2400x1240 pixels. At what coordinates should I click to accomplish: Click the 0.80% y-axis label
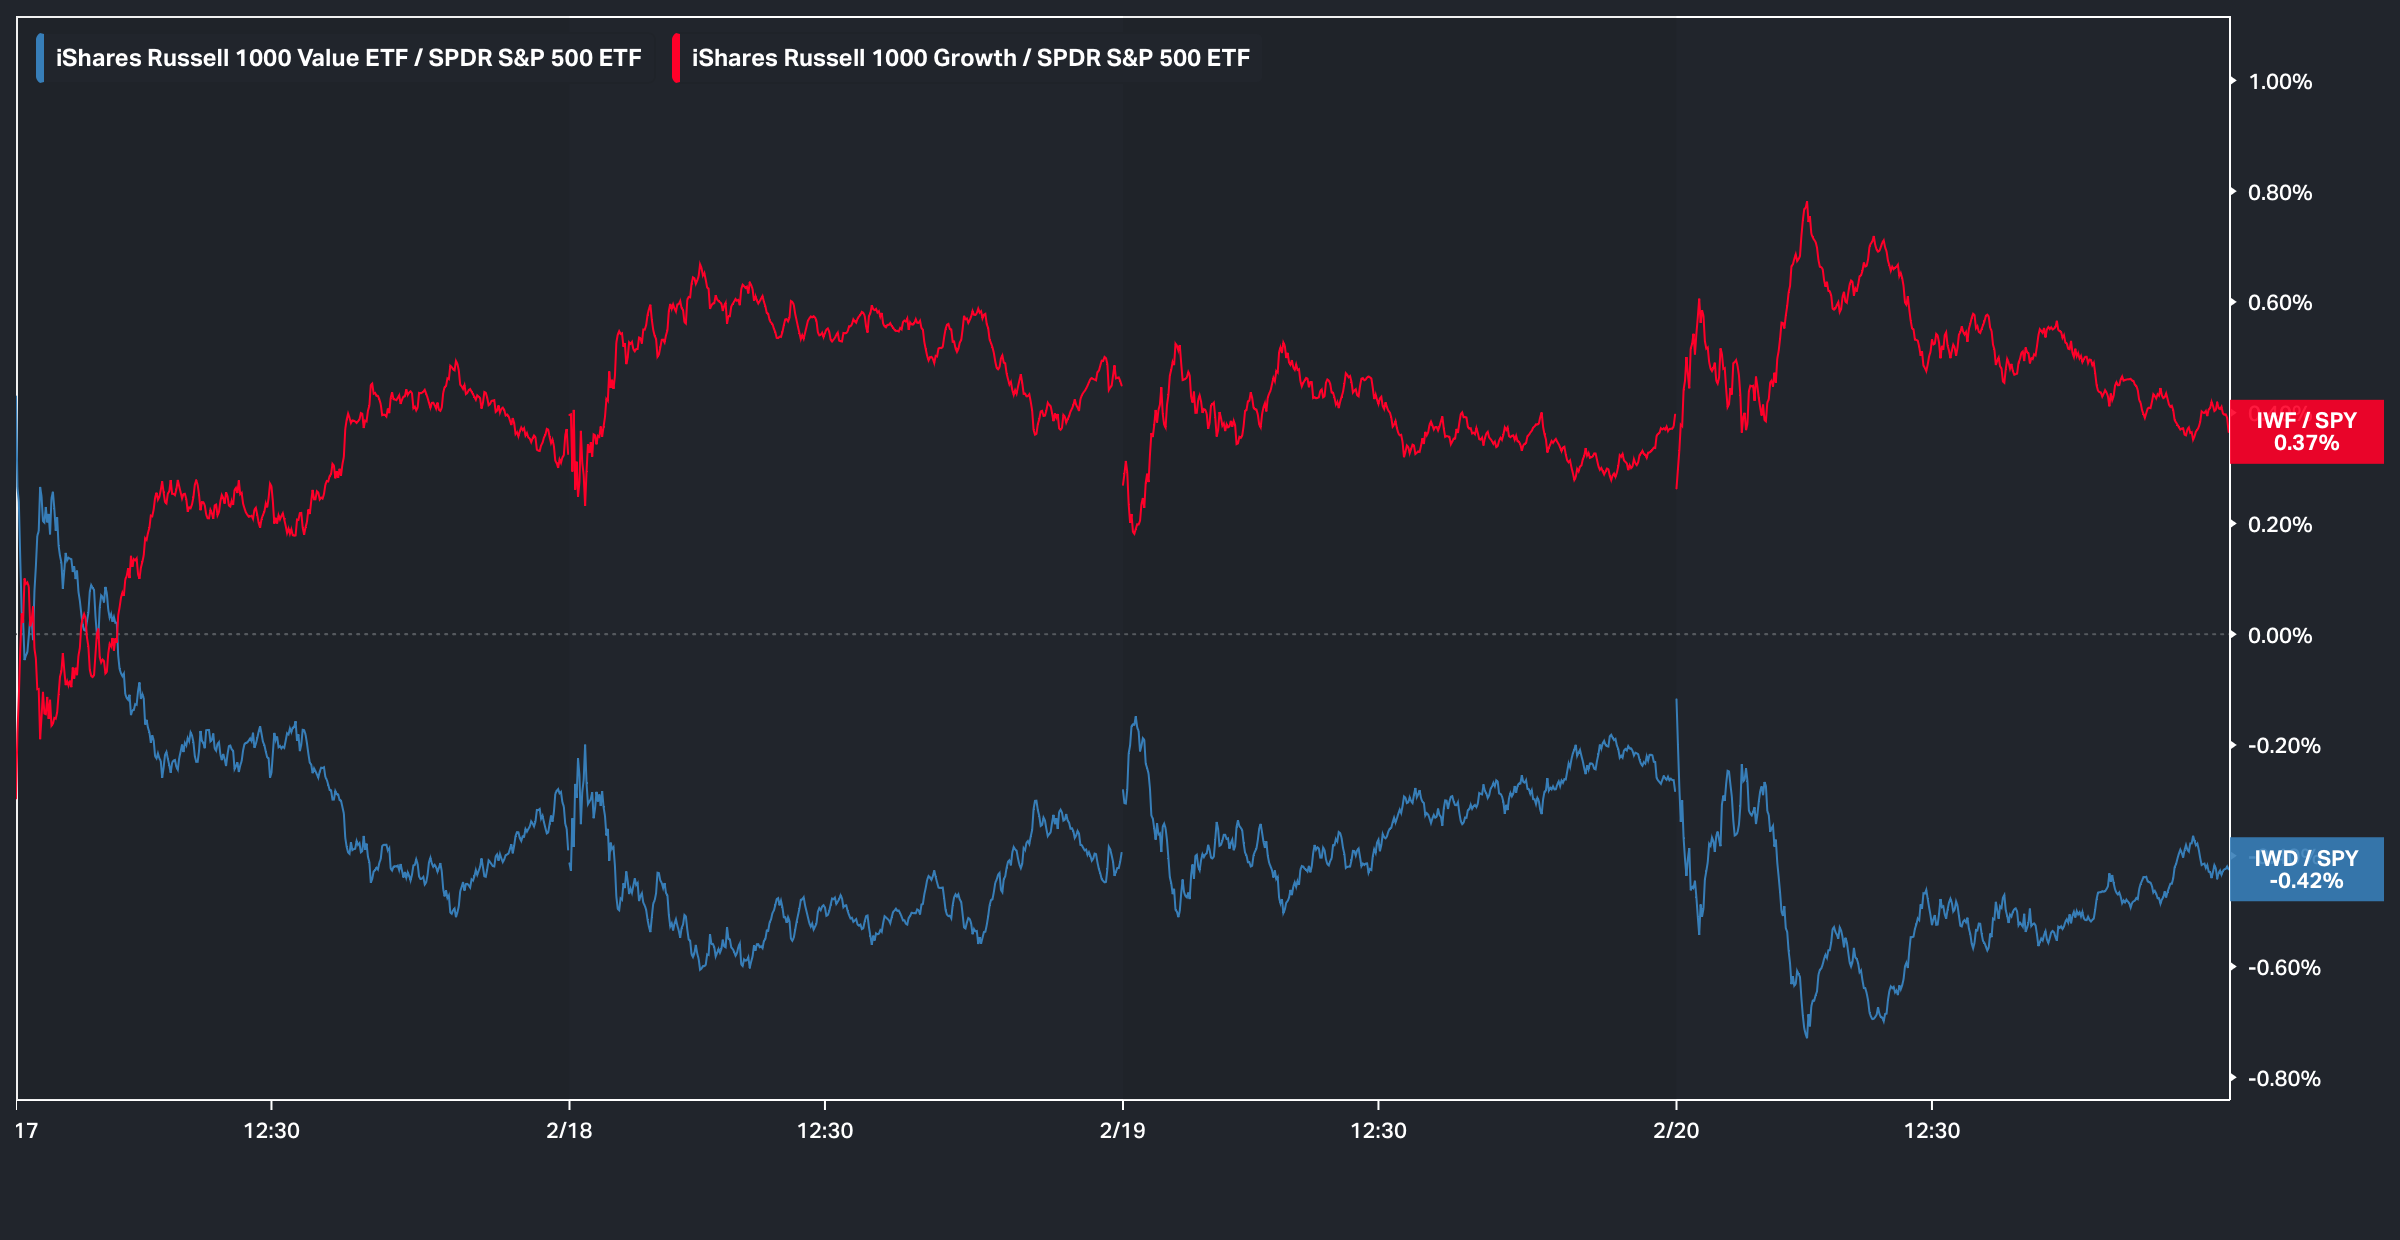[x=2280, y=193]
